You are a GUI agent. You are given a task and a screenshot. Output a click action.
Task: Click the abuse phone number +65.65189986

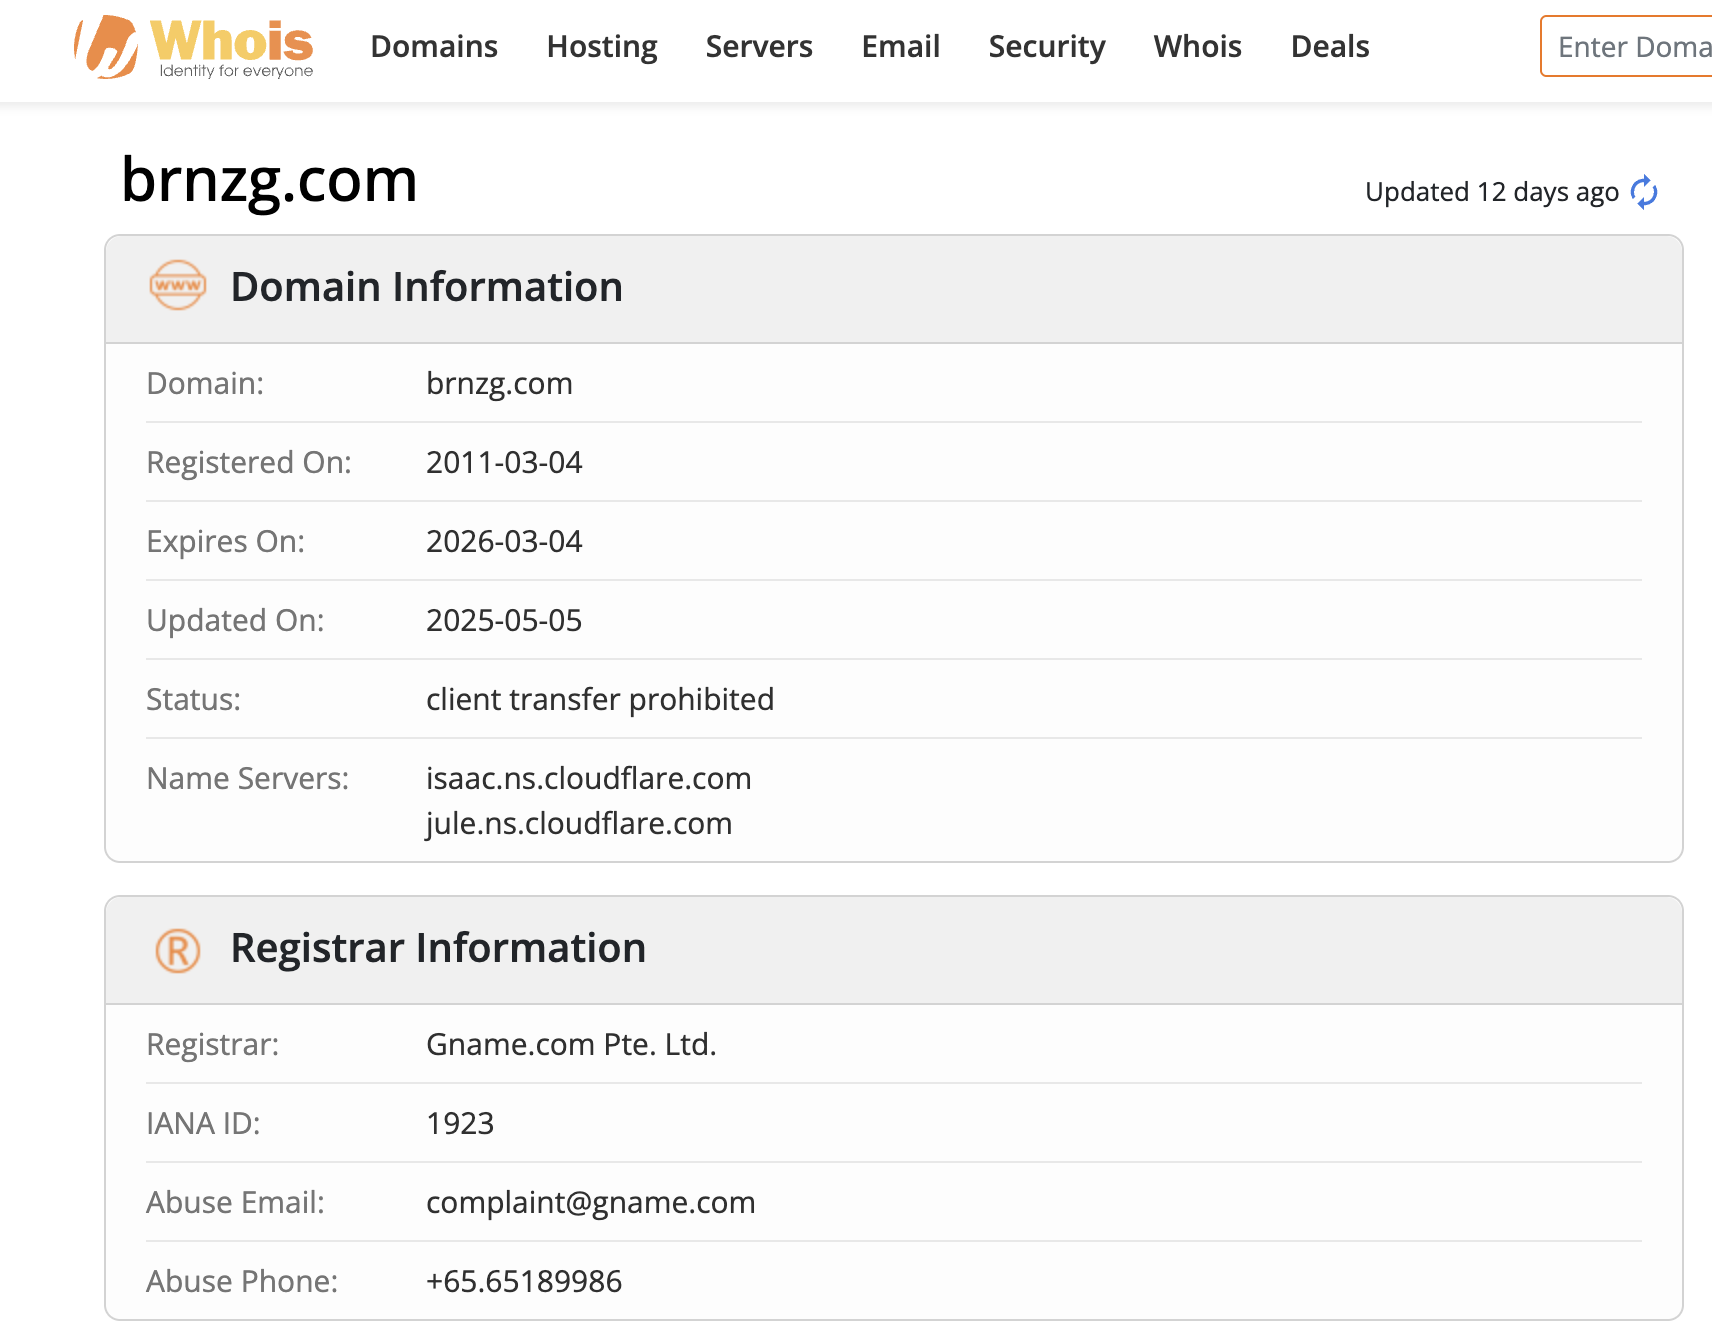[x=524, y=1281]
